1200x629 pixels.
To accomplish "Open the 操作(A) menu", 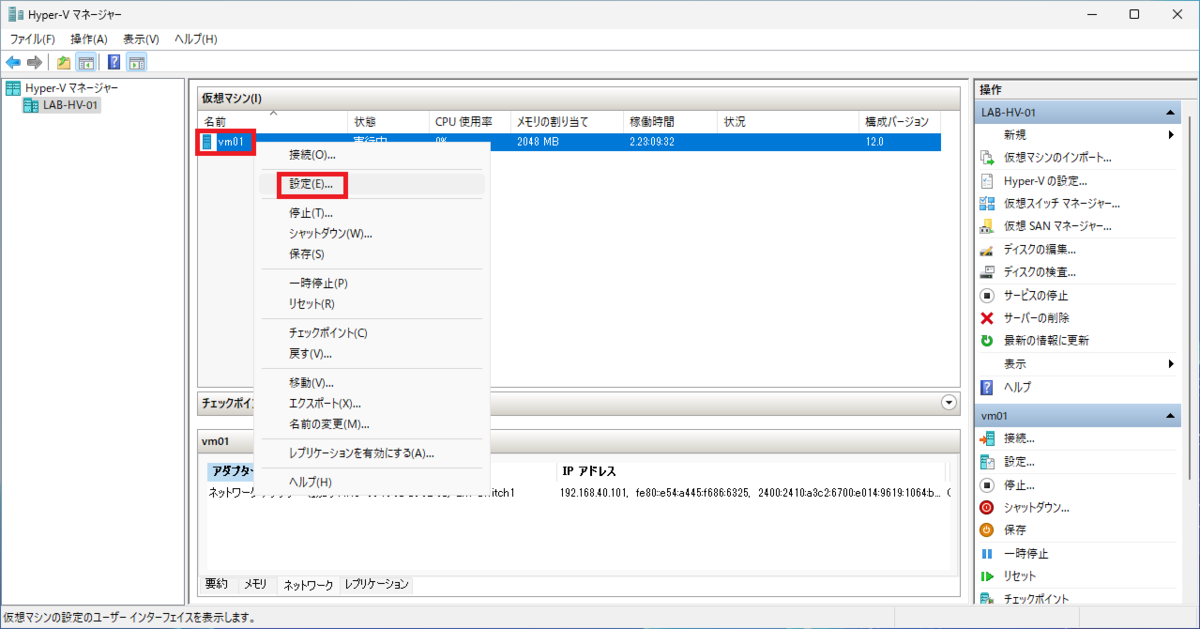I will tap(89, 38).
